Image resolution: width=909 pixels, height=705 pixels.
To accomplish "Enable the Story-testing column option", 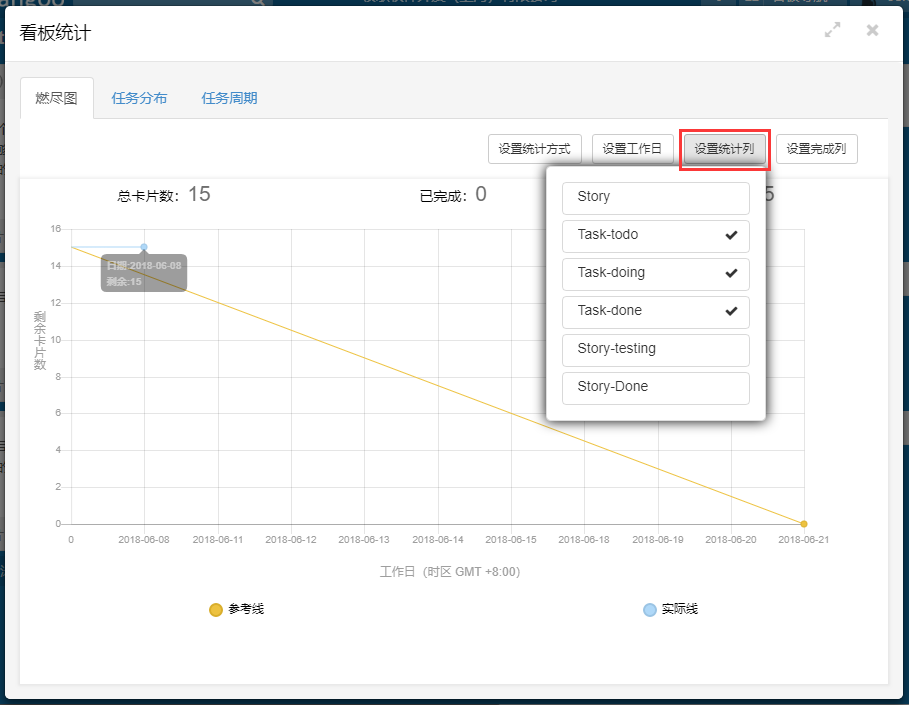I will point(655,349).
